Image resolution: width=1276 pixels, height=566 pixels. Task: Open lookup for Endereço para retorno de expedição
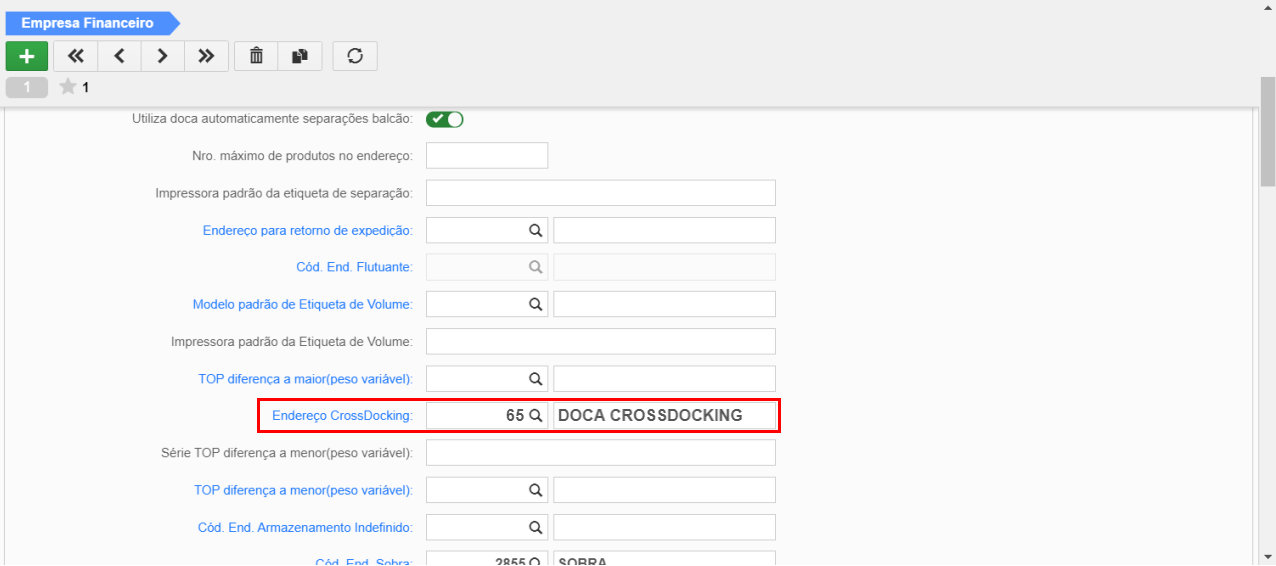tap(536, 230)
